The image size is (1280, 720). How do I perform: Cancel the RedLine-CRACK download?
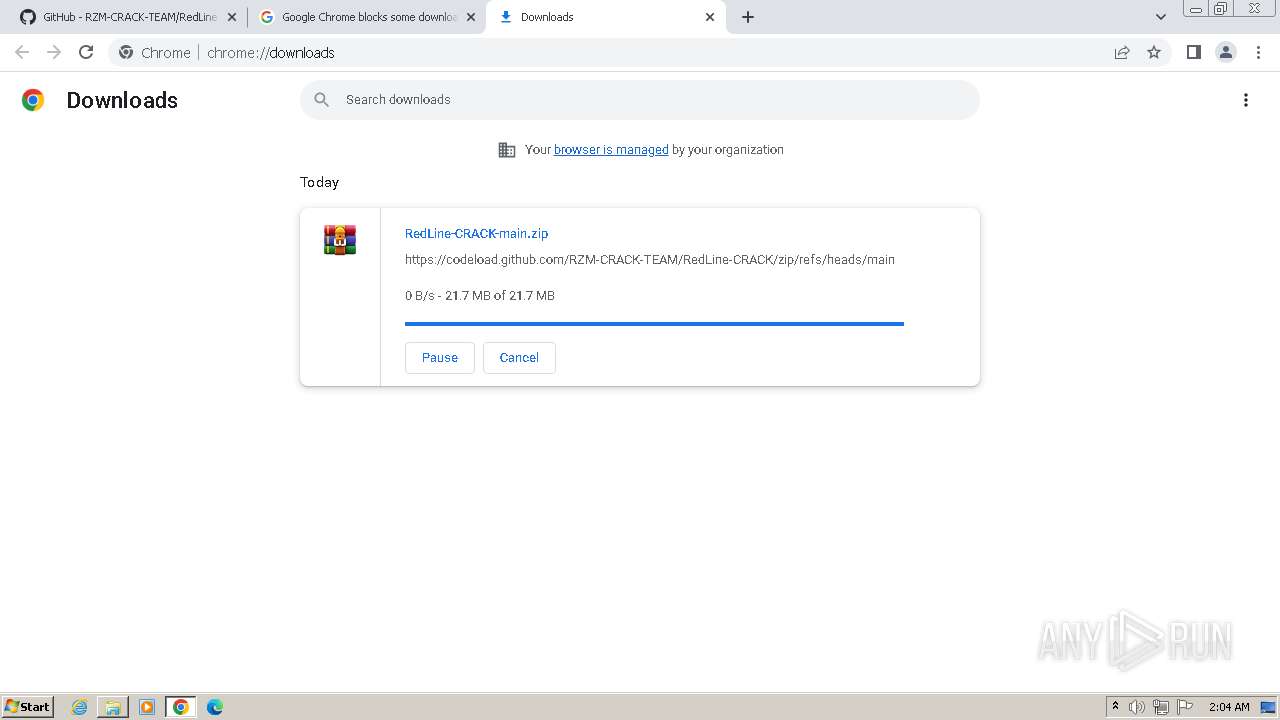[x=519, y=358]
